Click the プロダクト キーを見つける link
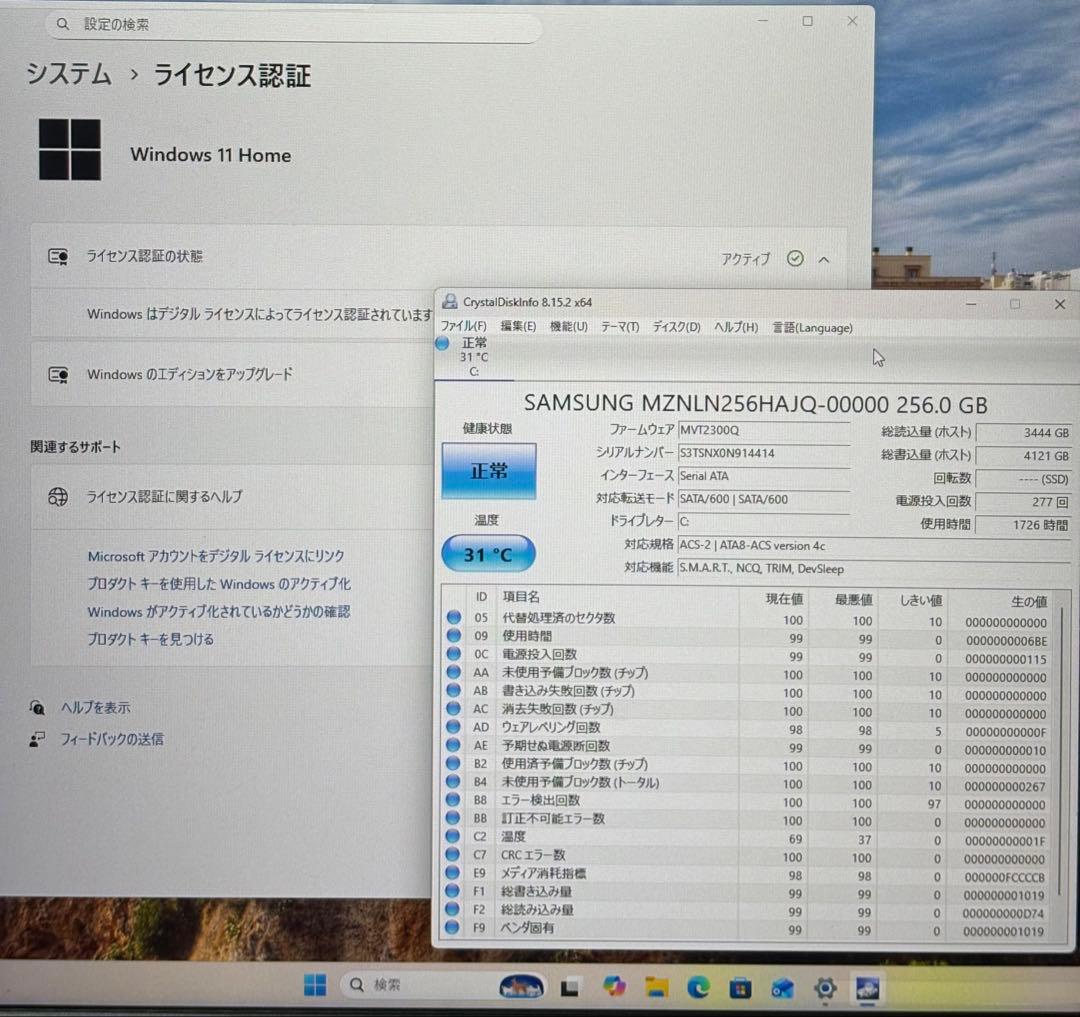Image resolution: width=1080 pixels, height=1017 pixels. pos(153,639)
